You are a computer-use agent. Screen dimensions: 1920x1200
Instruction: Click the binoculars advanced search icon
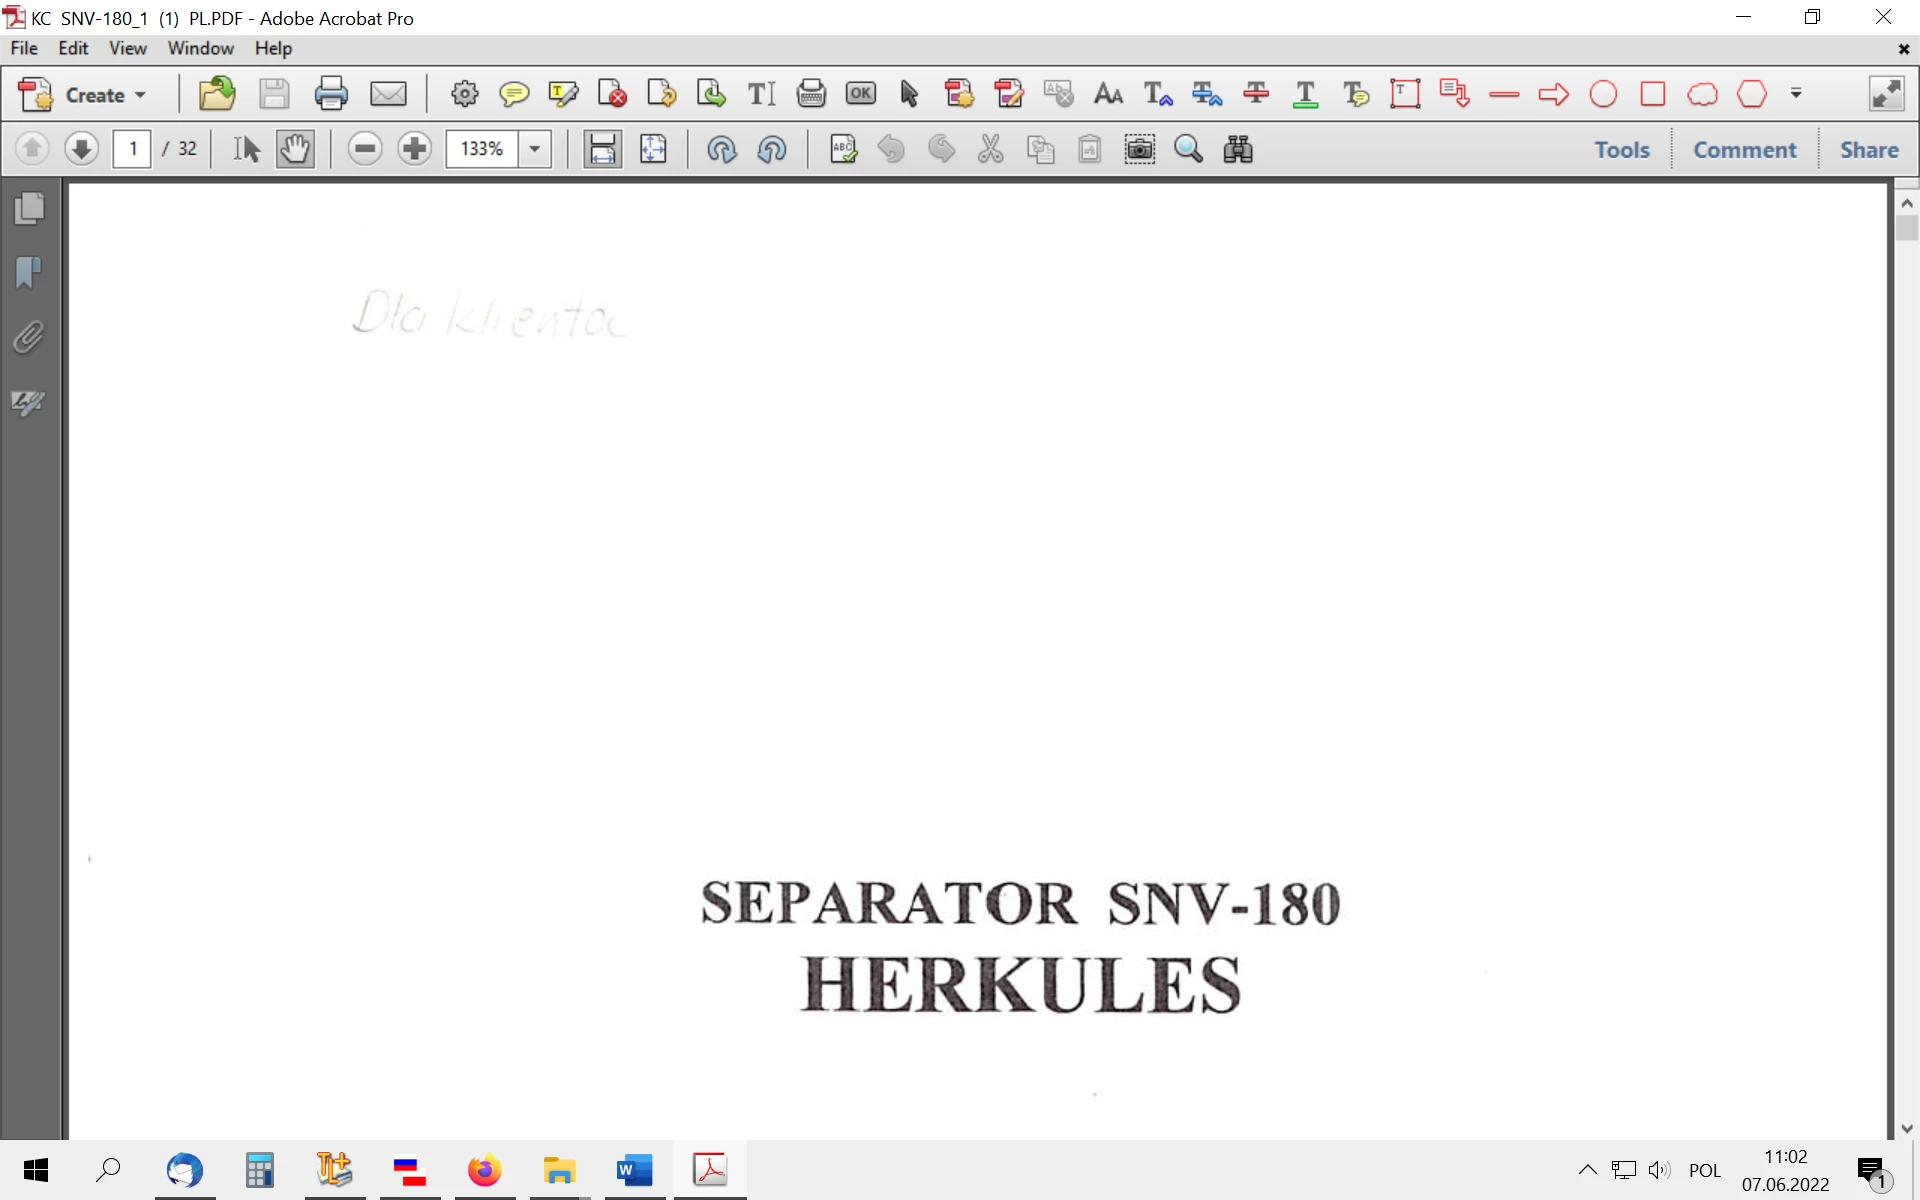(x=1237, y=149)
